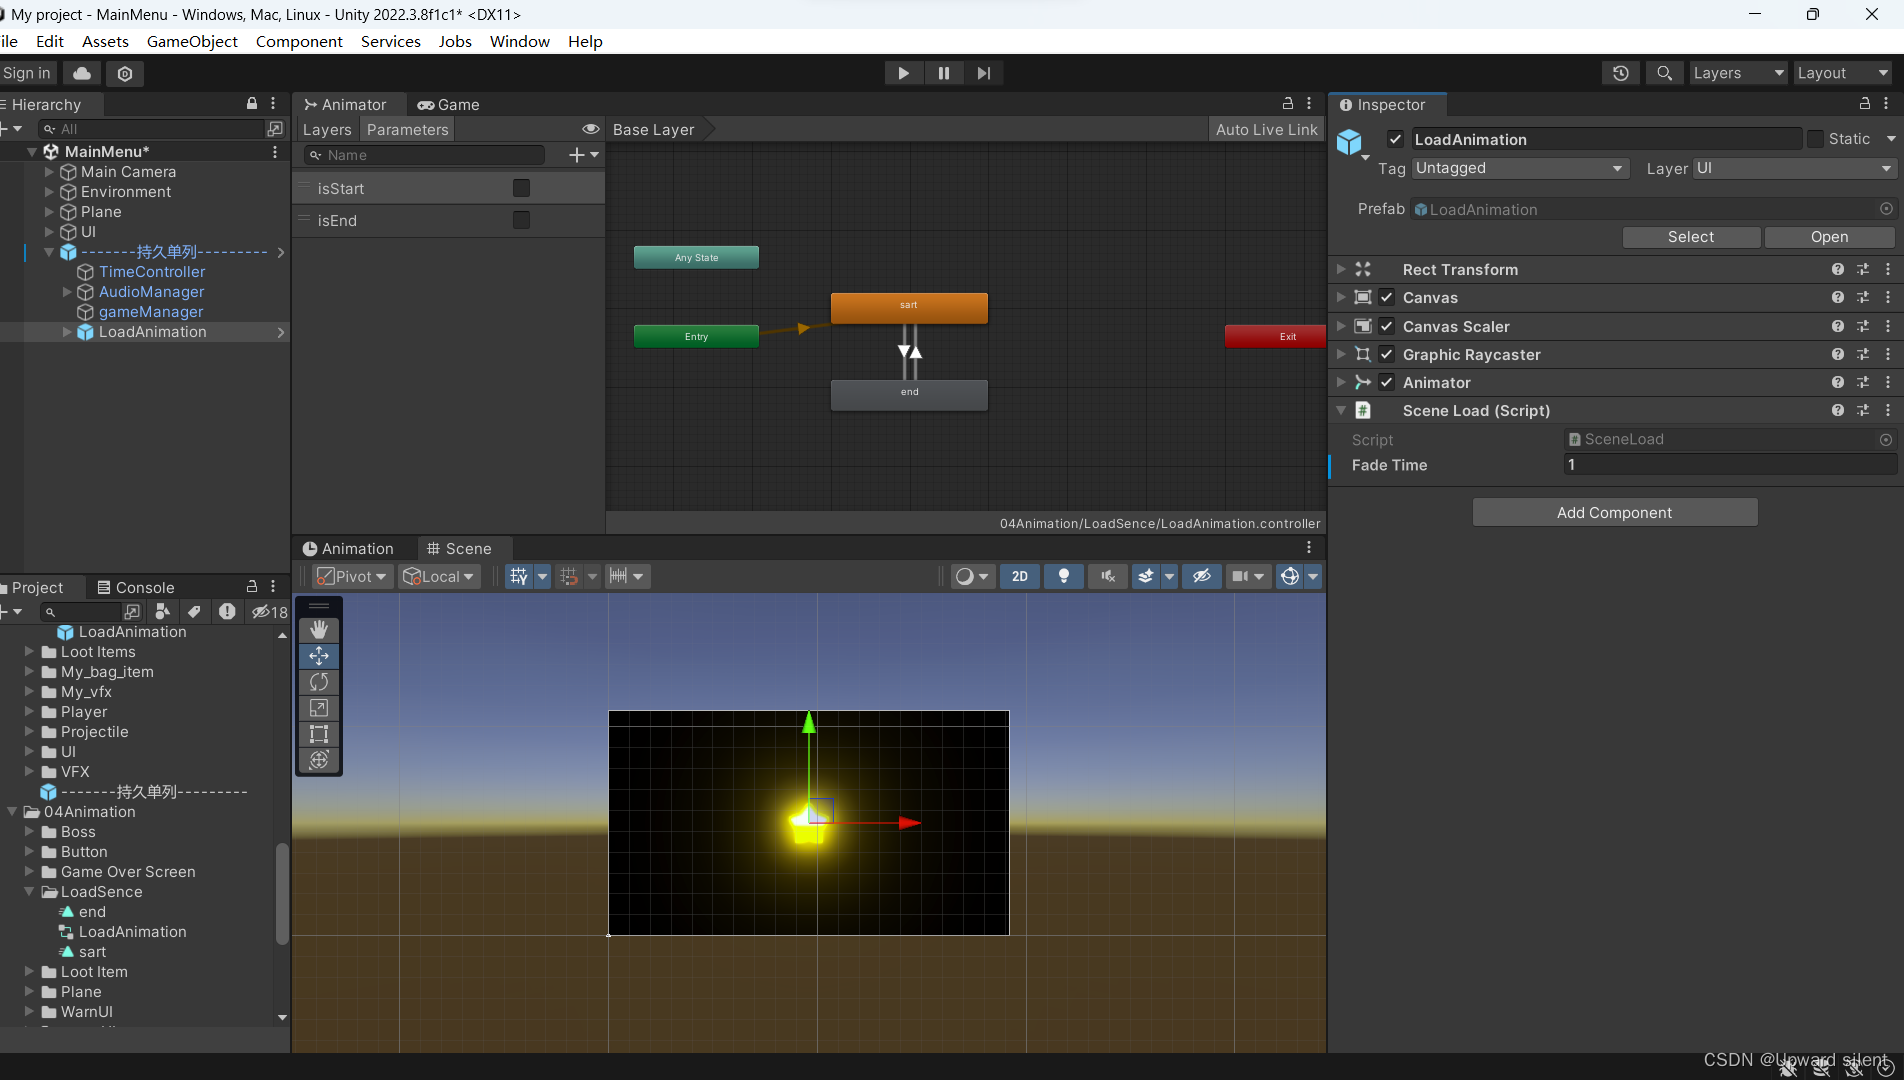Click the Pause button in the toolbar
This screenshot has height=1080, width=1904.
[943, 72]
